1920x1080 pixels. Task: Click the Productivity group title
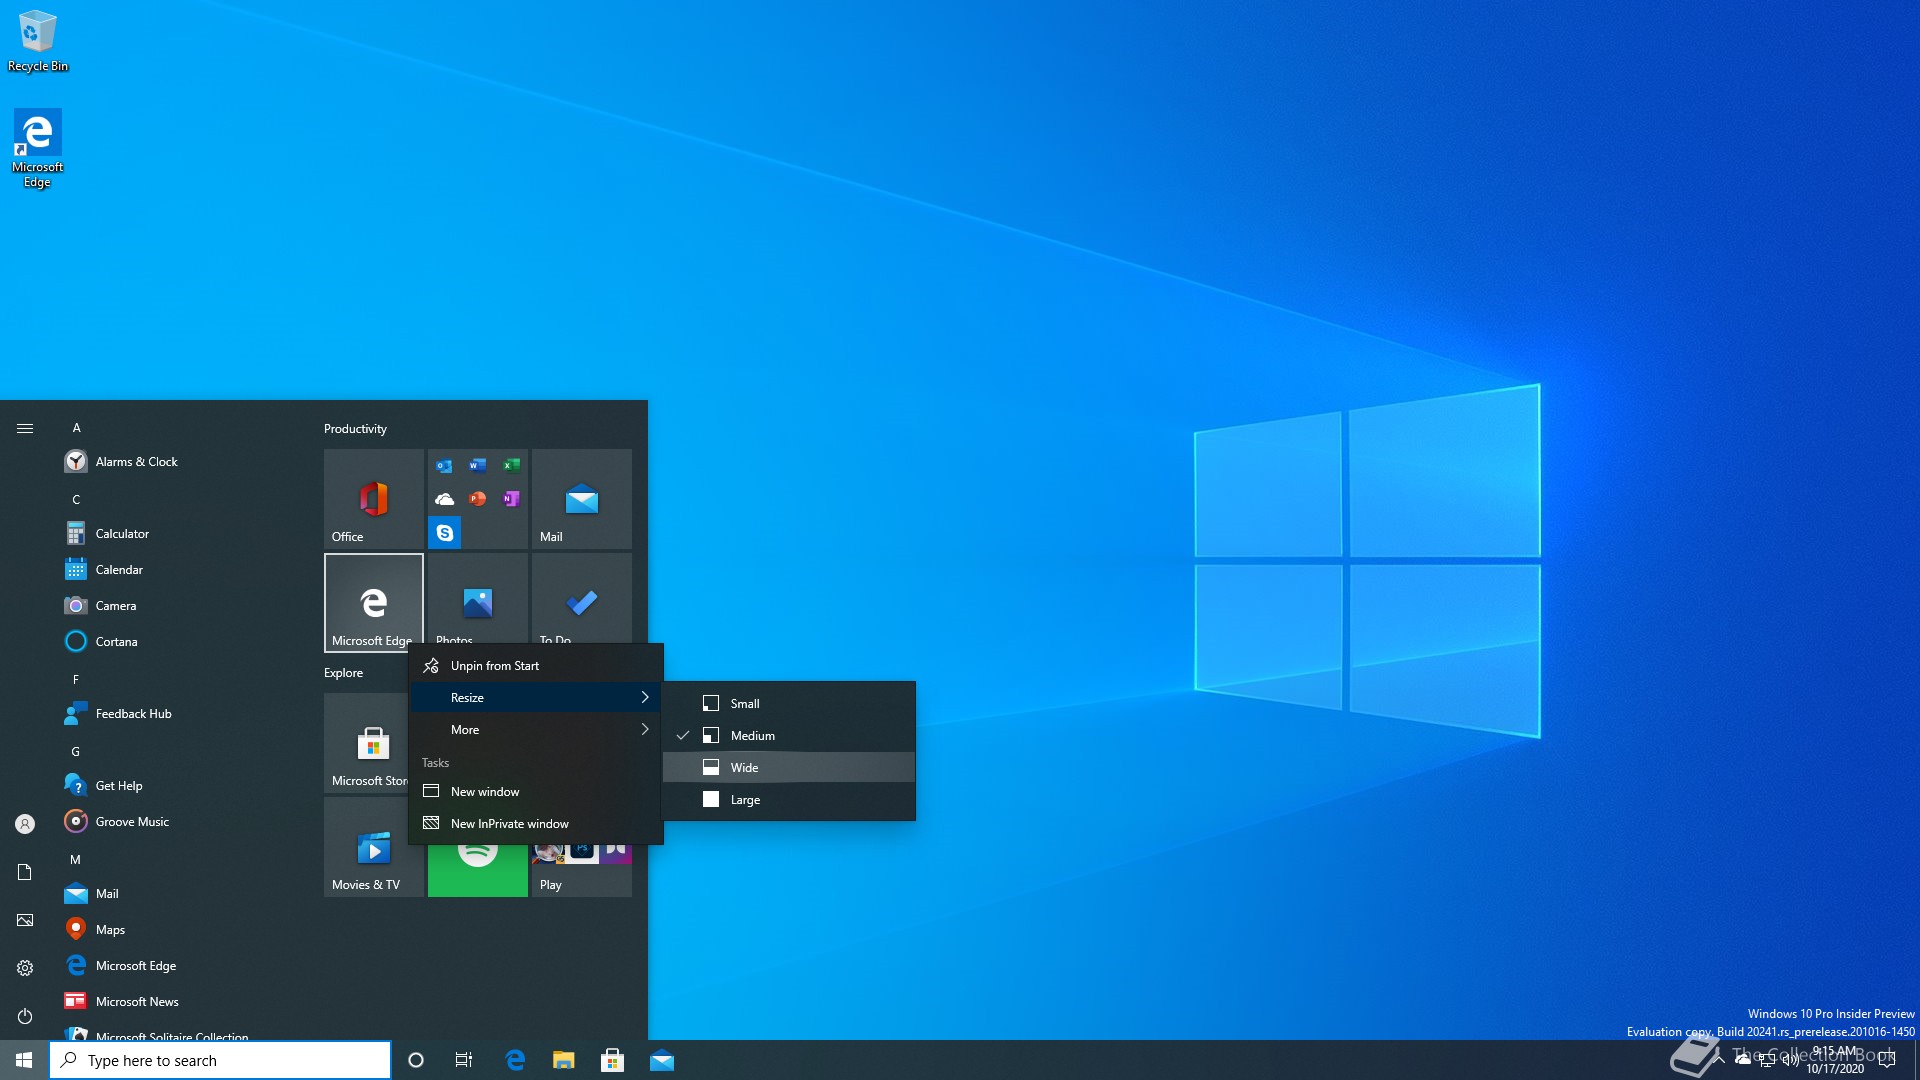tap(355, 429)
